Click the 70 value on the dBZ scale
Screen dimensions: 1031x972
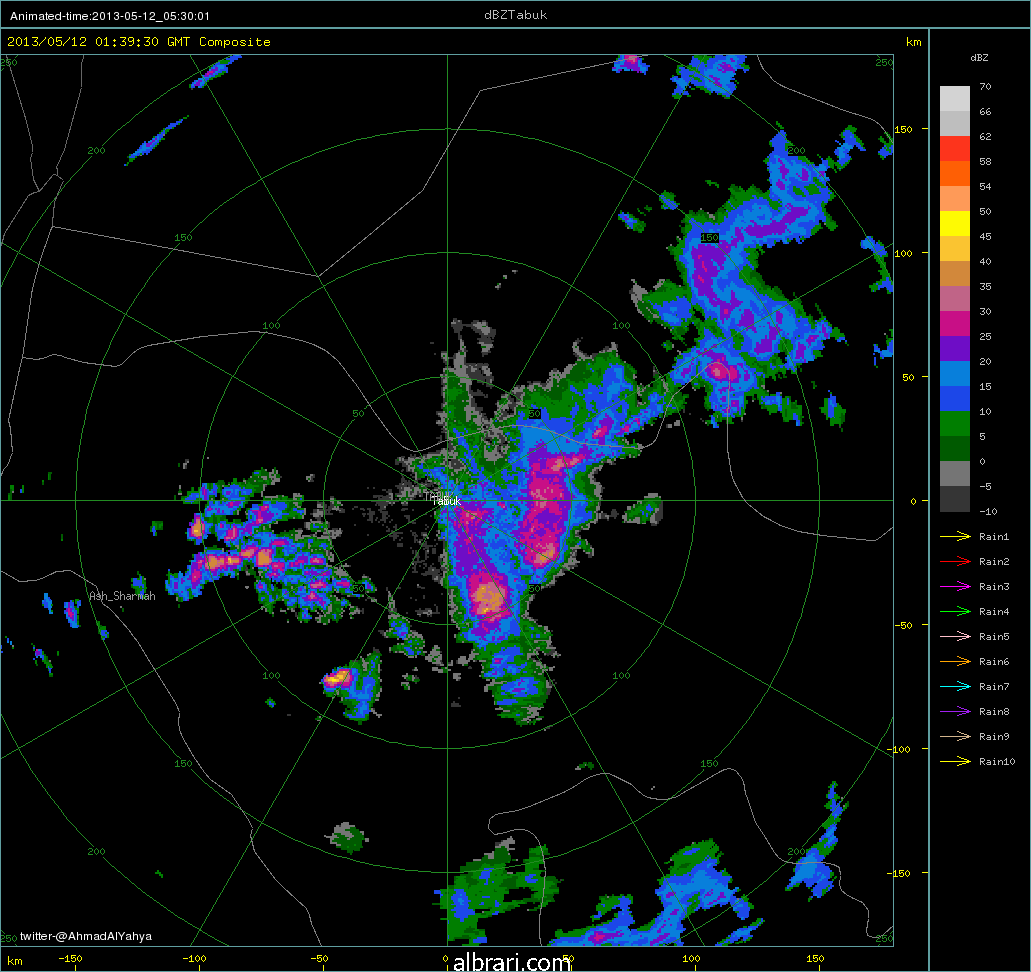(985, 86)
